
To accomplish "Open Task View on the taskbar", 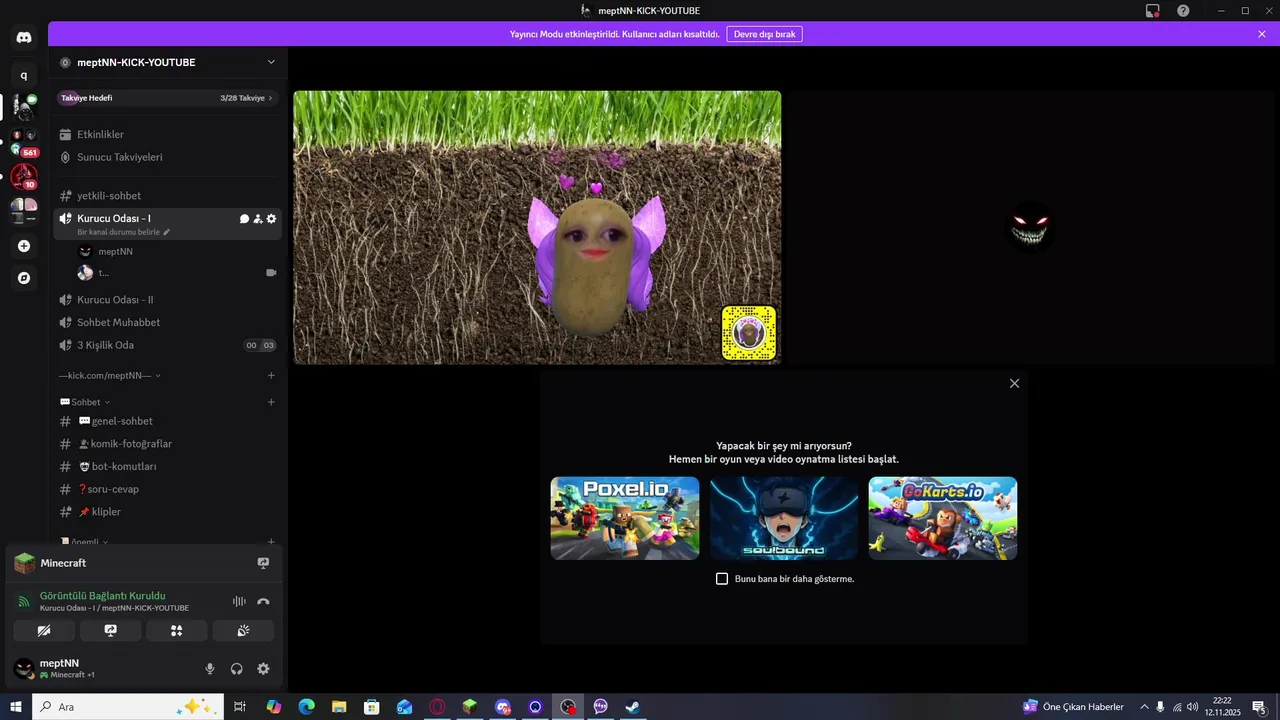I will 240,707.
